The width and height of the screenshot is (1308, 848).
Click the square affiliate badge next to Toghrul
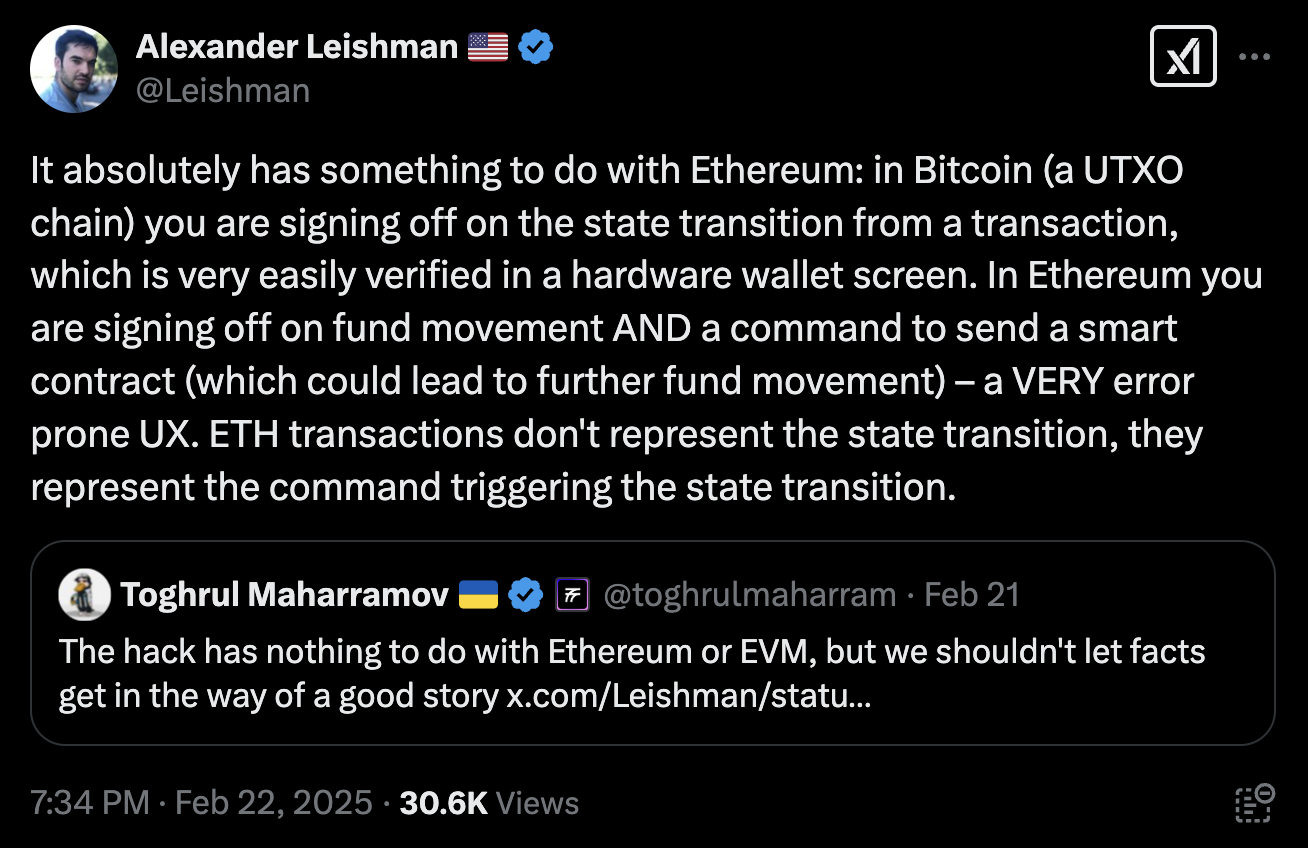(x=571, y=595)
